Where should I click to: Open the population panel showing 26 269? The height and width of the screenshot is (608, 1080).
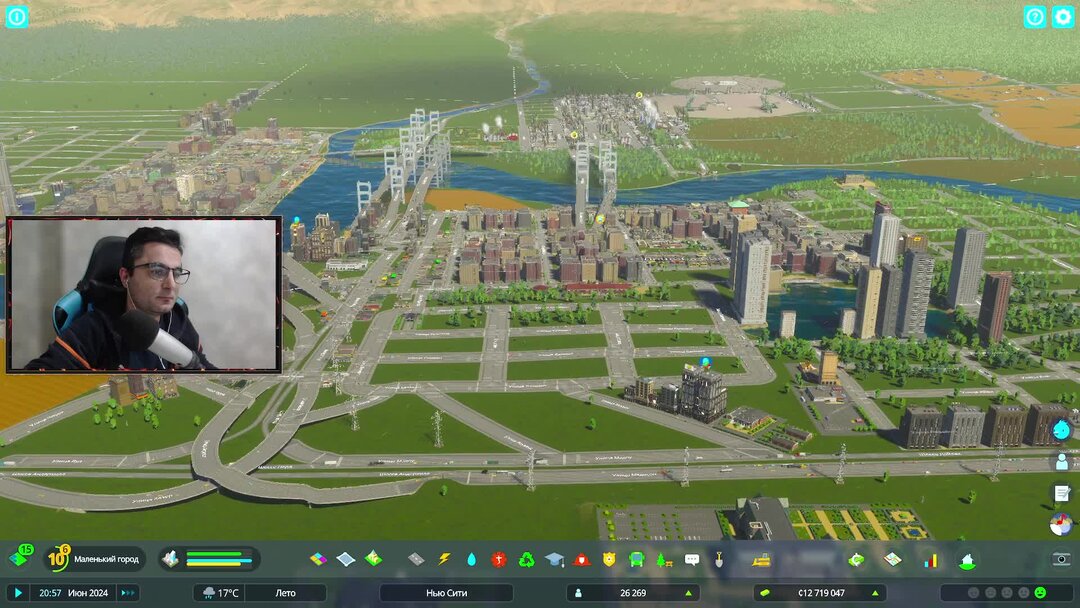point(632,592)
